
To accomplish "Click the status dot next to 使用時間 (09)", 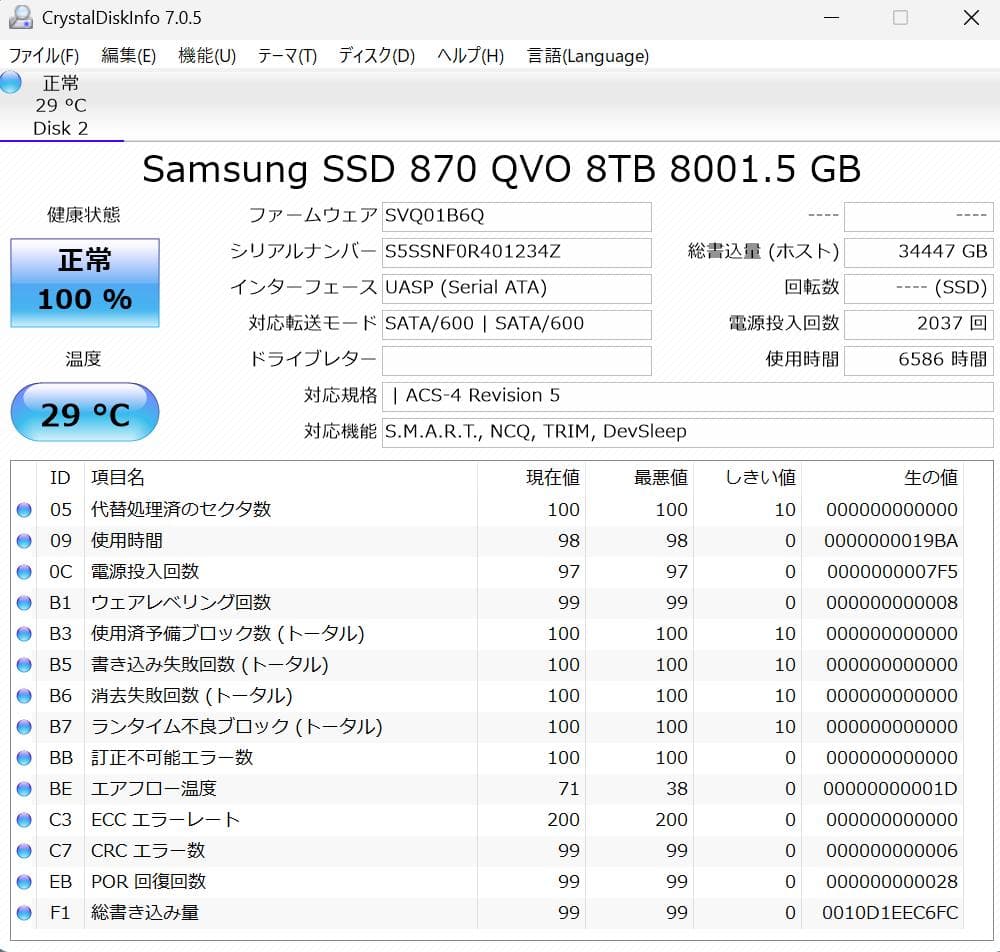I will pos(23,541).
